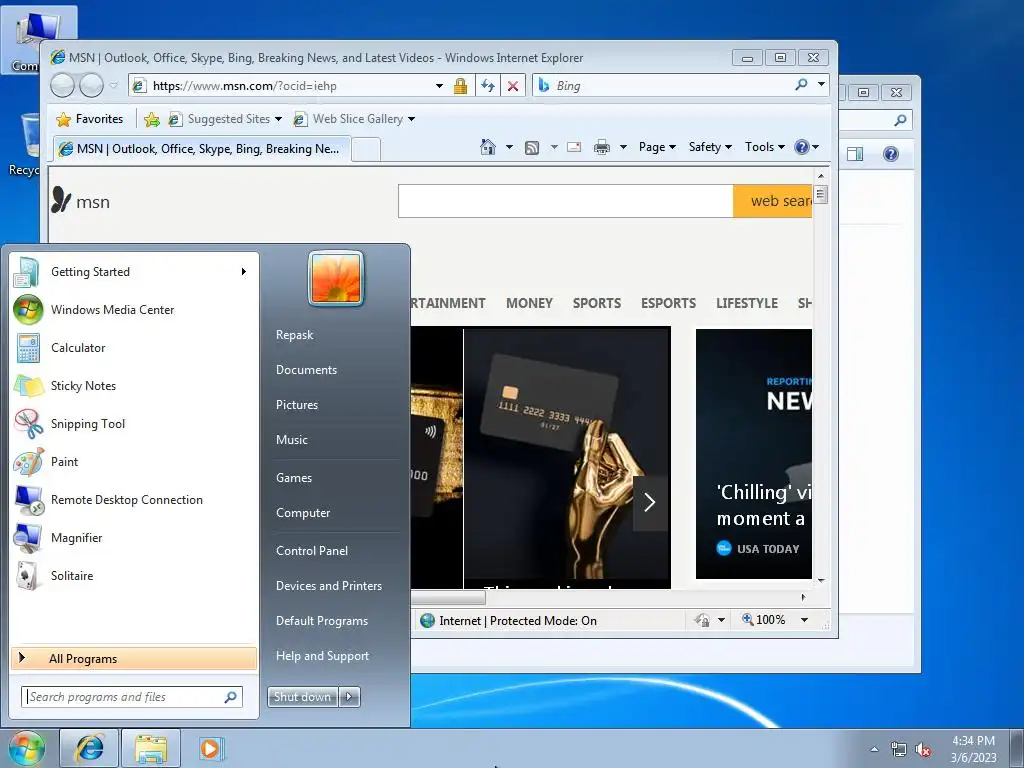Open Windows Media Player taskbar icon

click(x=211, y=748)
